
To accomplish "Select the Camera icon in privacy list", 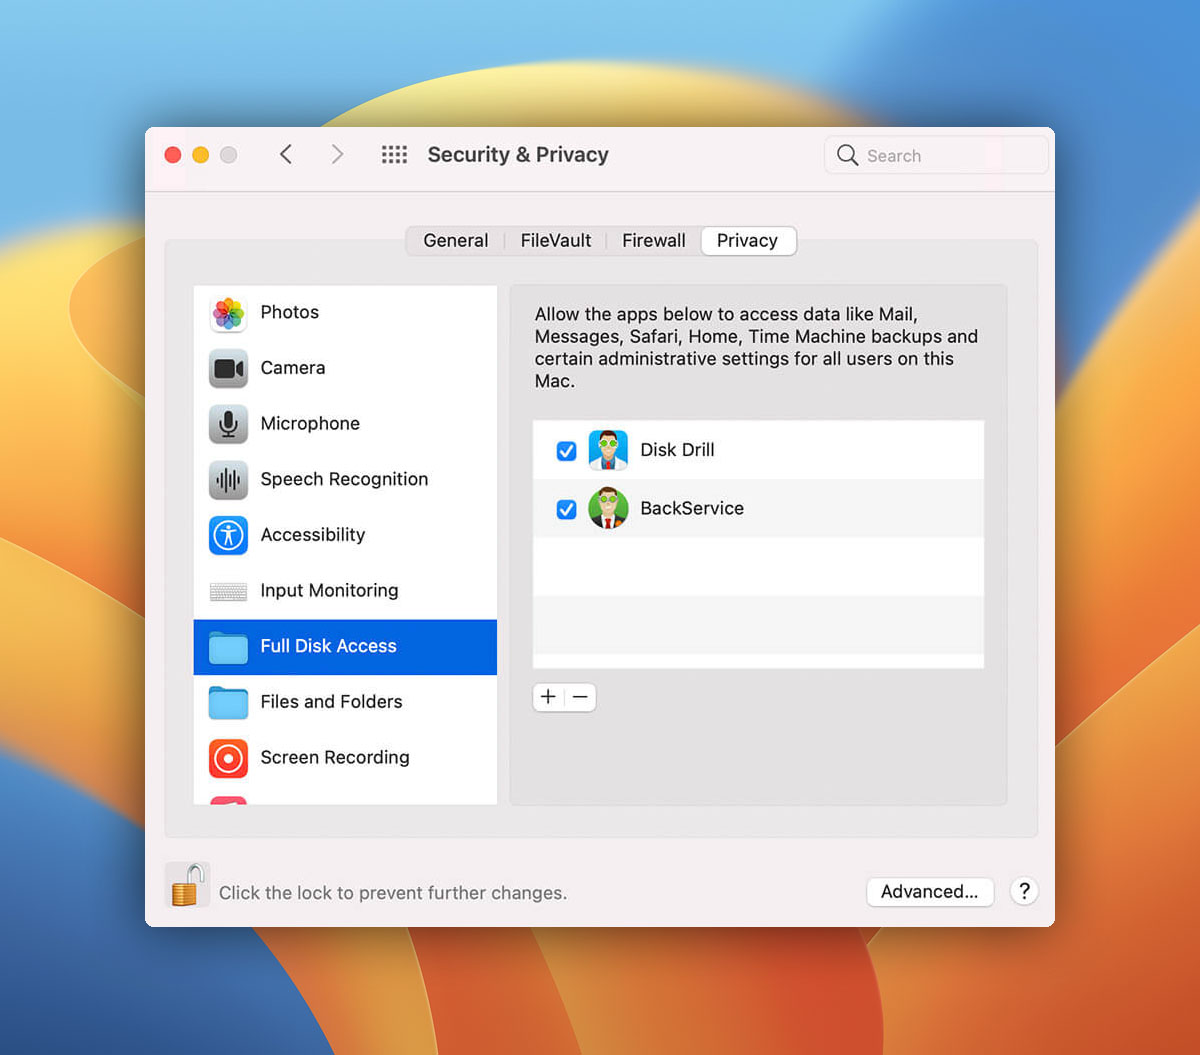I will pyautogui.click(x=228, y=369).
